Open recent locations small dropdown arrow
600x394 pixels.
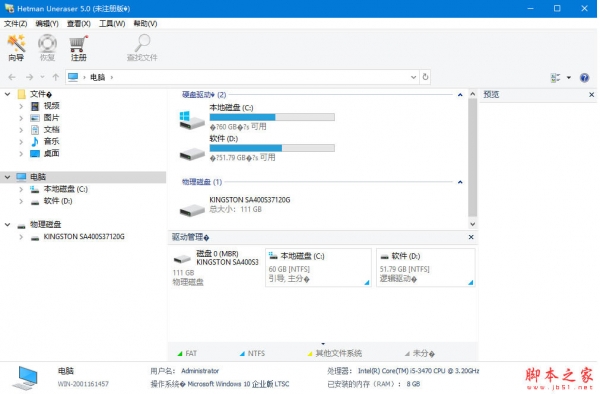click(x=42, y=77)
